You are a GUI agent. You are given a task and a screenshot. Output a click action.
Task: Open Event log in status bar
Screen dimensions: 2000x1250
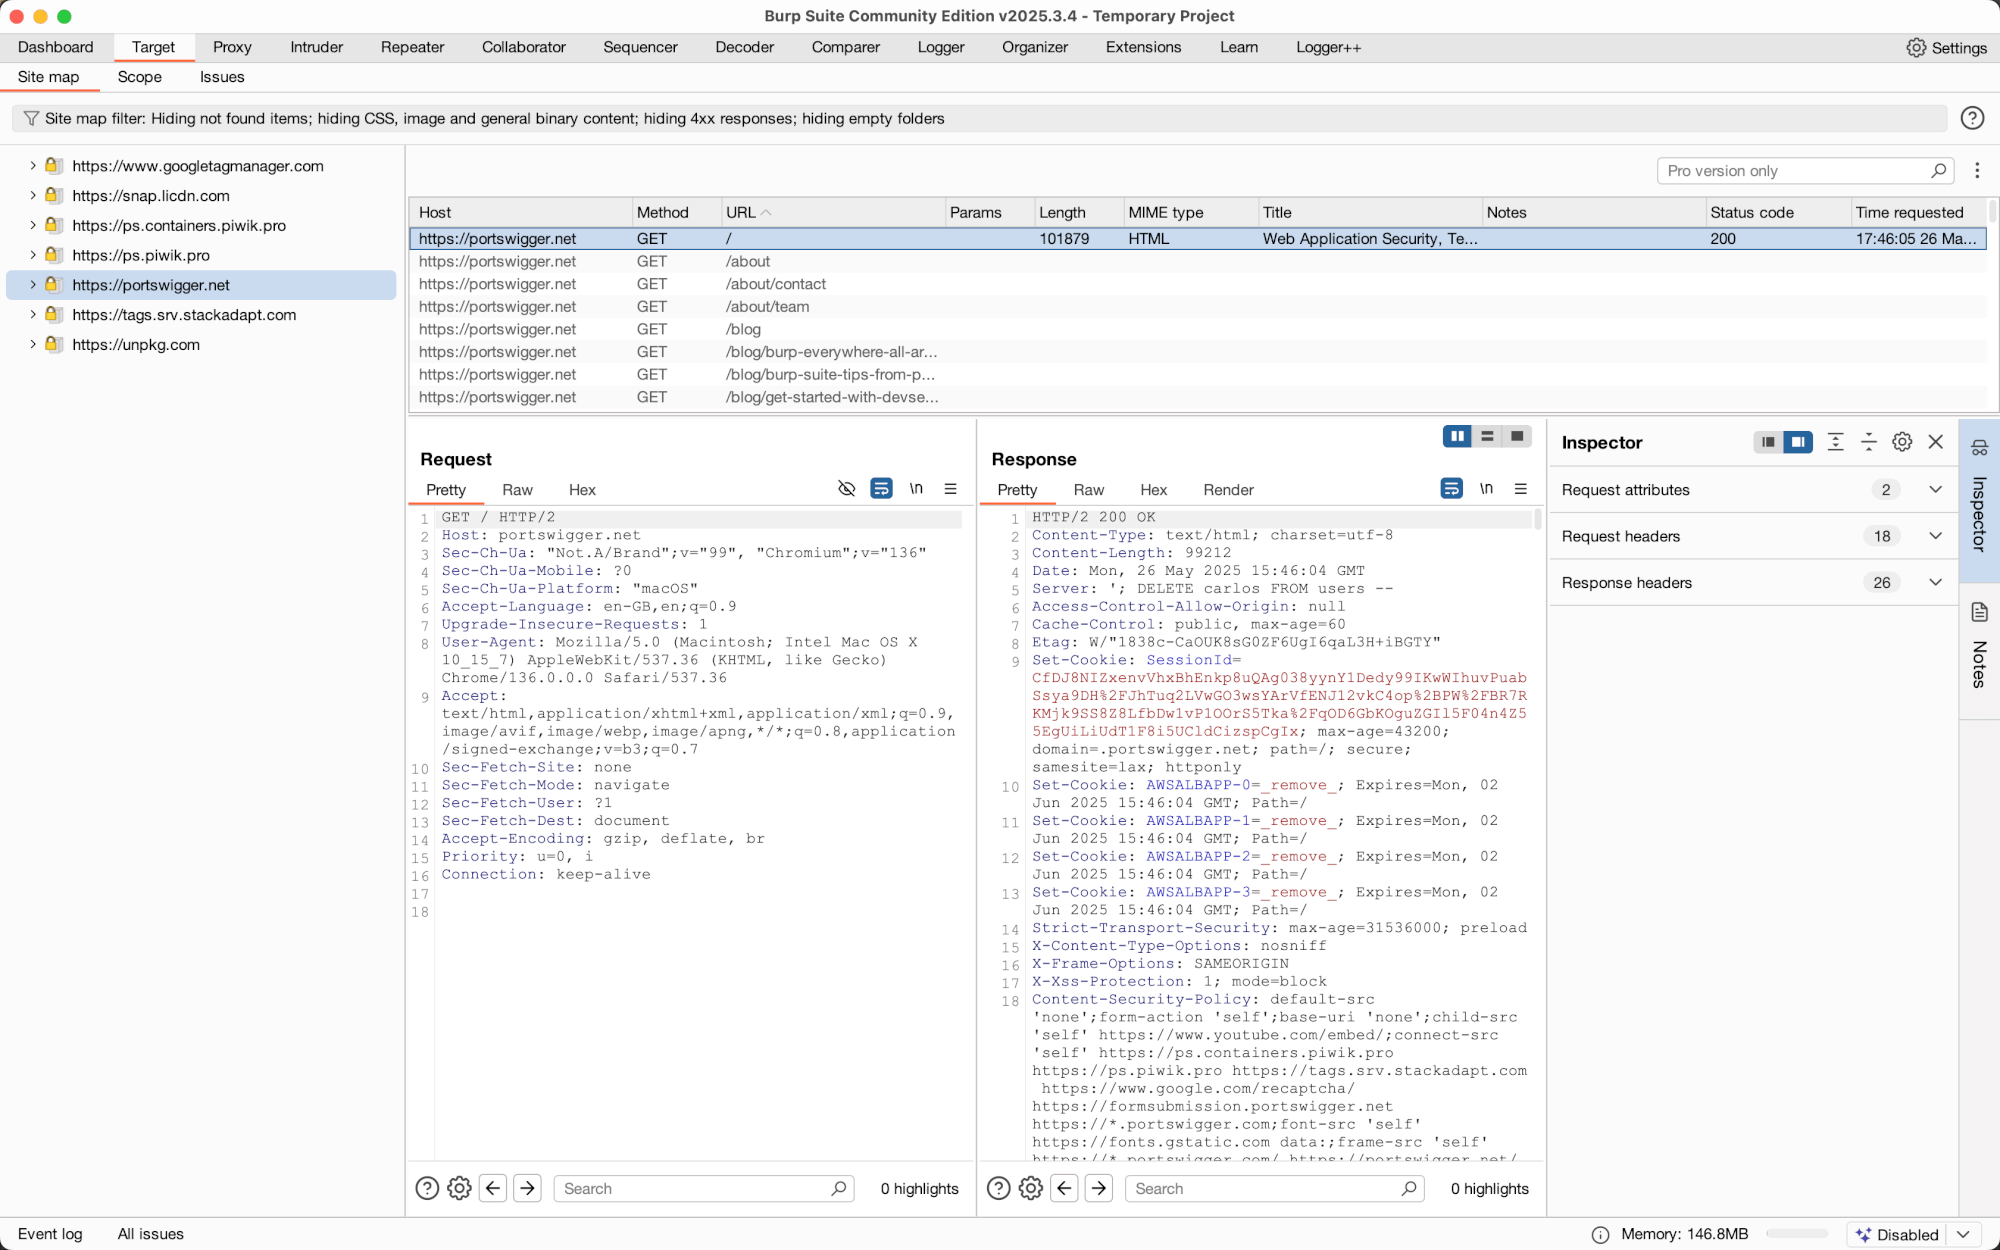50,1234
